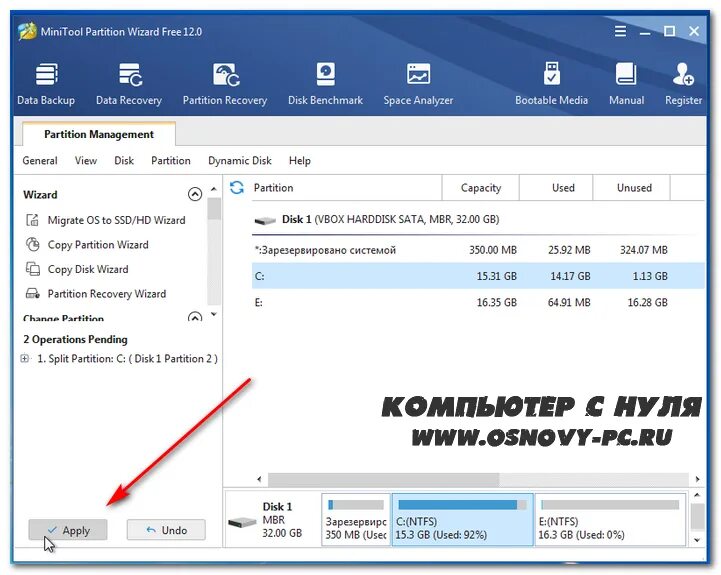The width and height of the screenshot is (721, 575).
Task: Click the Copy Disk Wizard icon
Action: 33,269
